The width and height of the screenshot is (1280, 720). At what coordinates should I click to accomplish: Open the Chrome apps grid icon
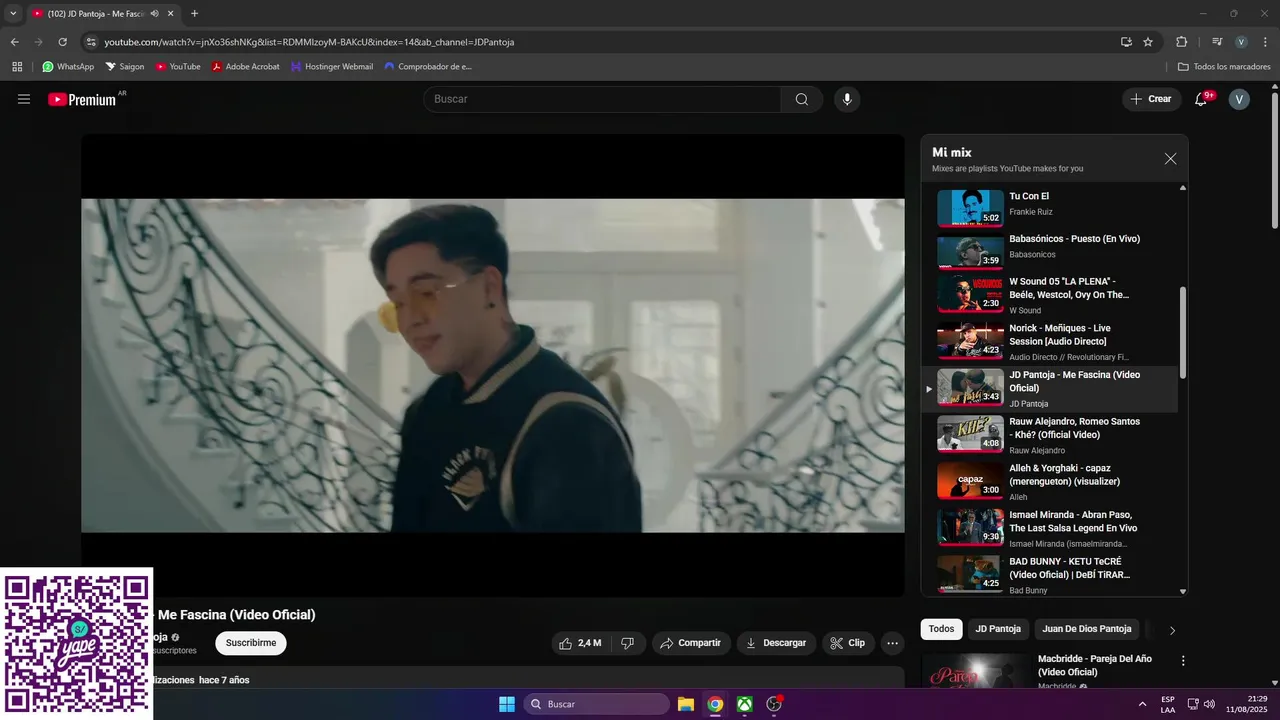point(17,67)
